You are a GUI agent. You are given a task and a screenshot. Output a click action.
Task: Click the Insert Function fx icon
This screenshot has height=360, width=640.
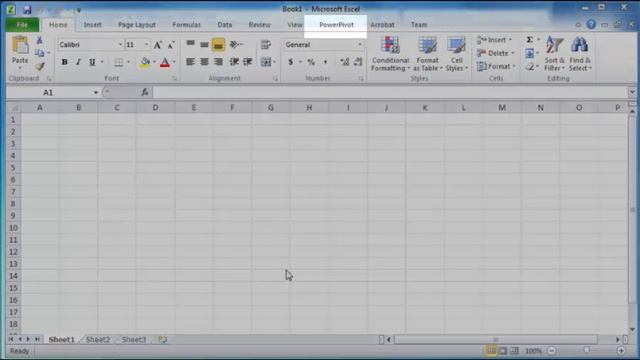pos(144,93)
